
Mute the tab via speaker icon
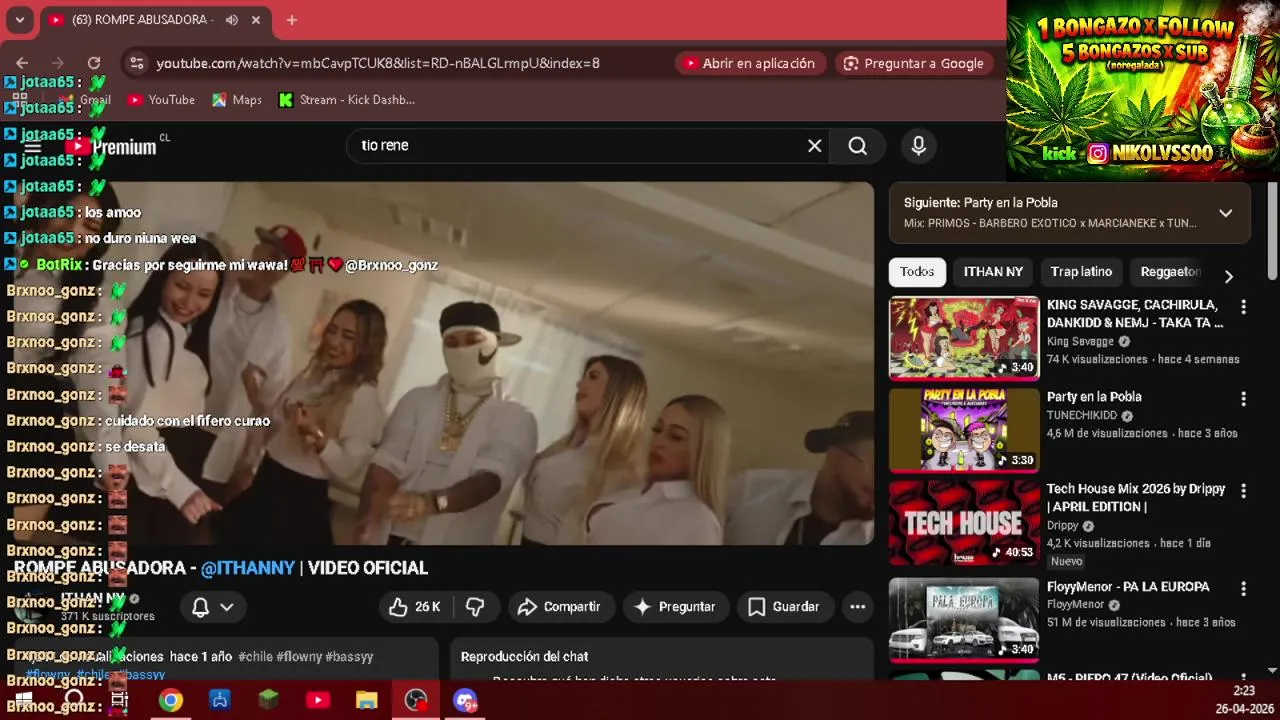pos(232,20)
